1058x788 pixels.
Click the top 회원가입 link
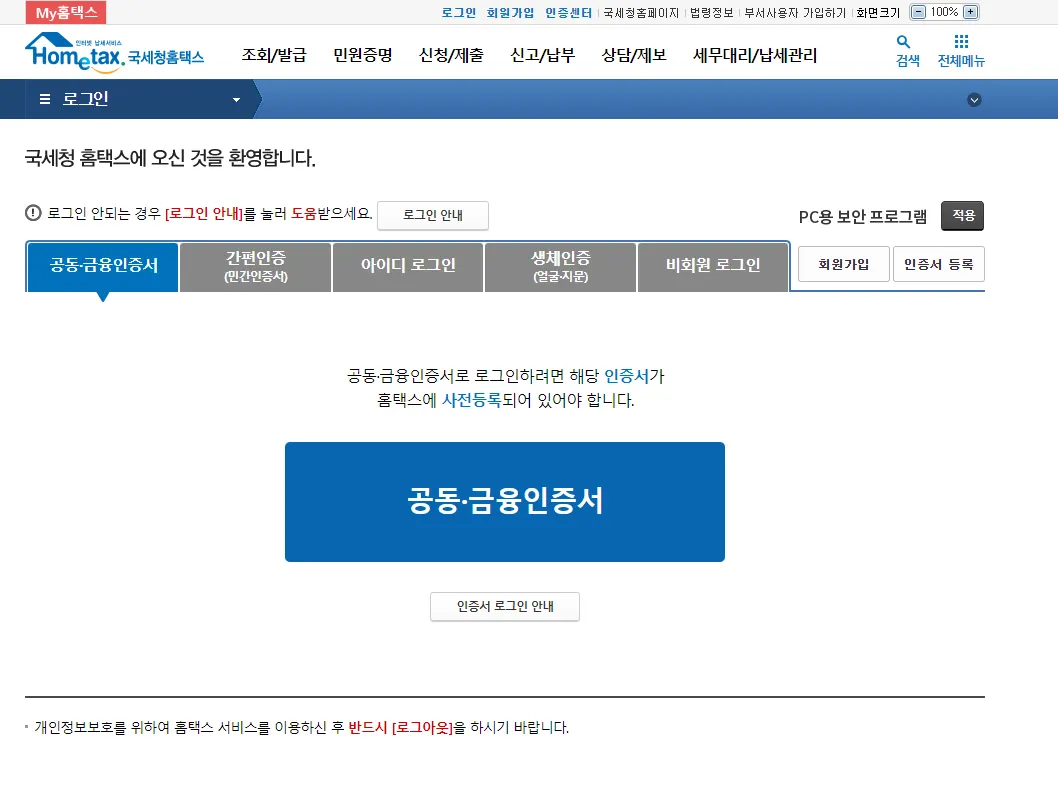tap(510, 13)
